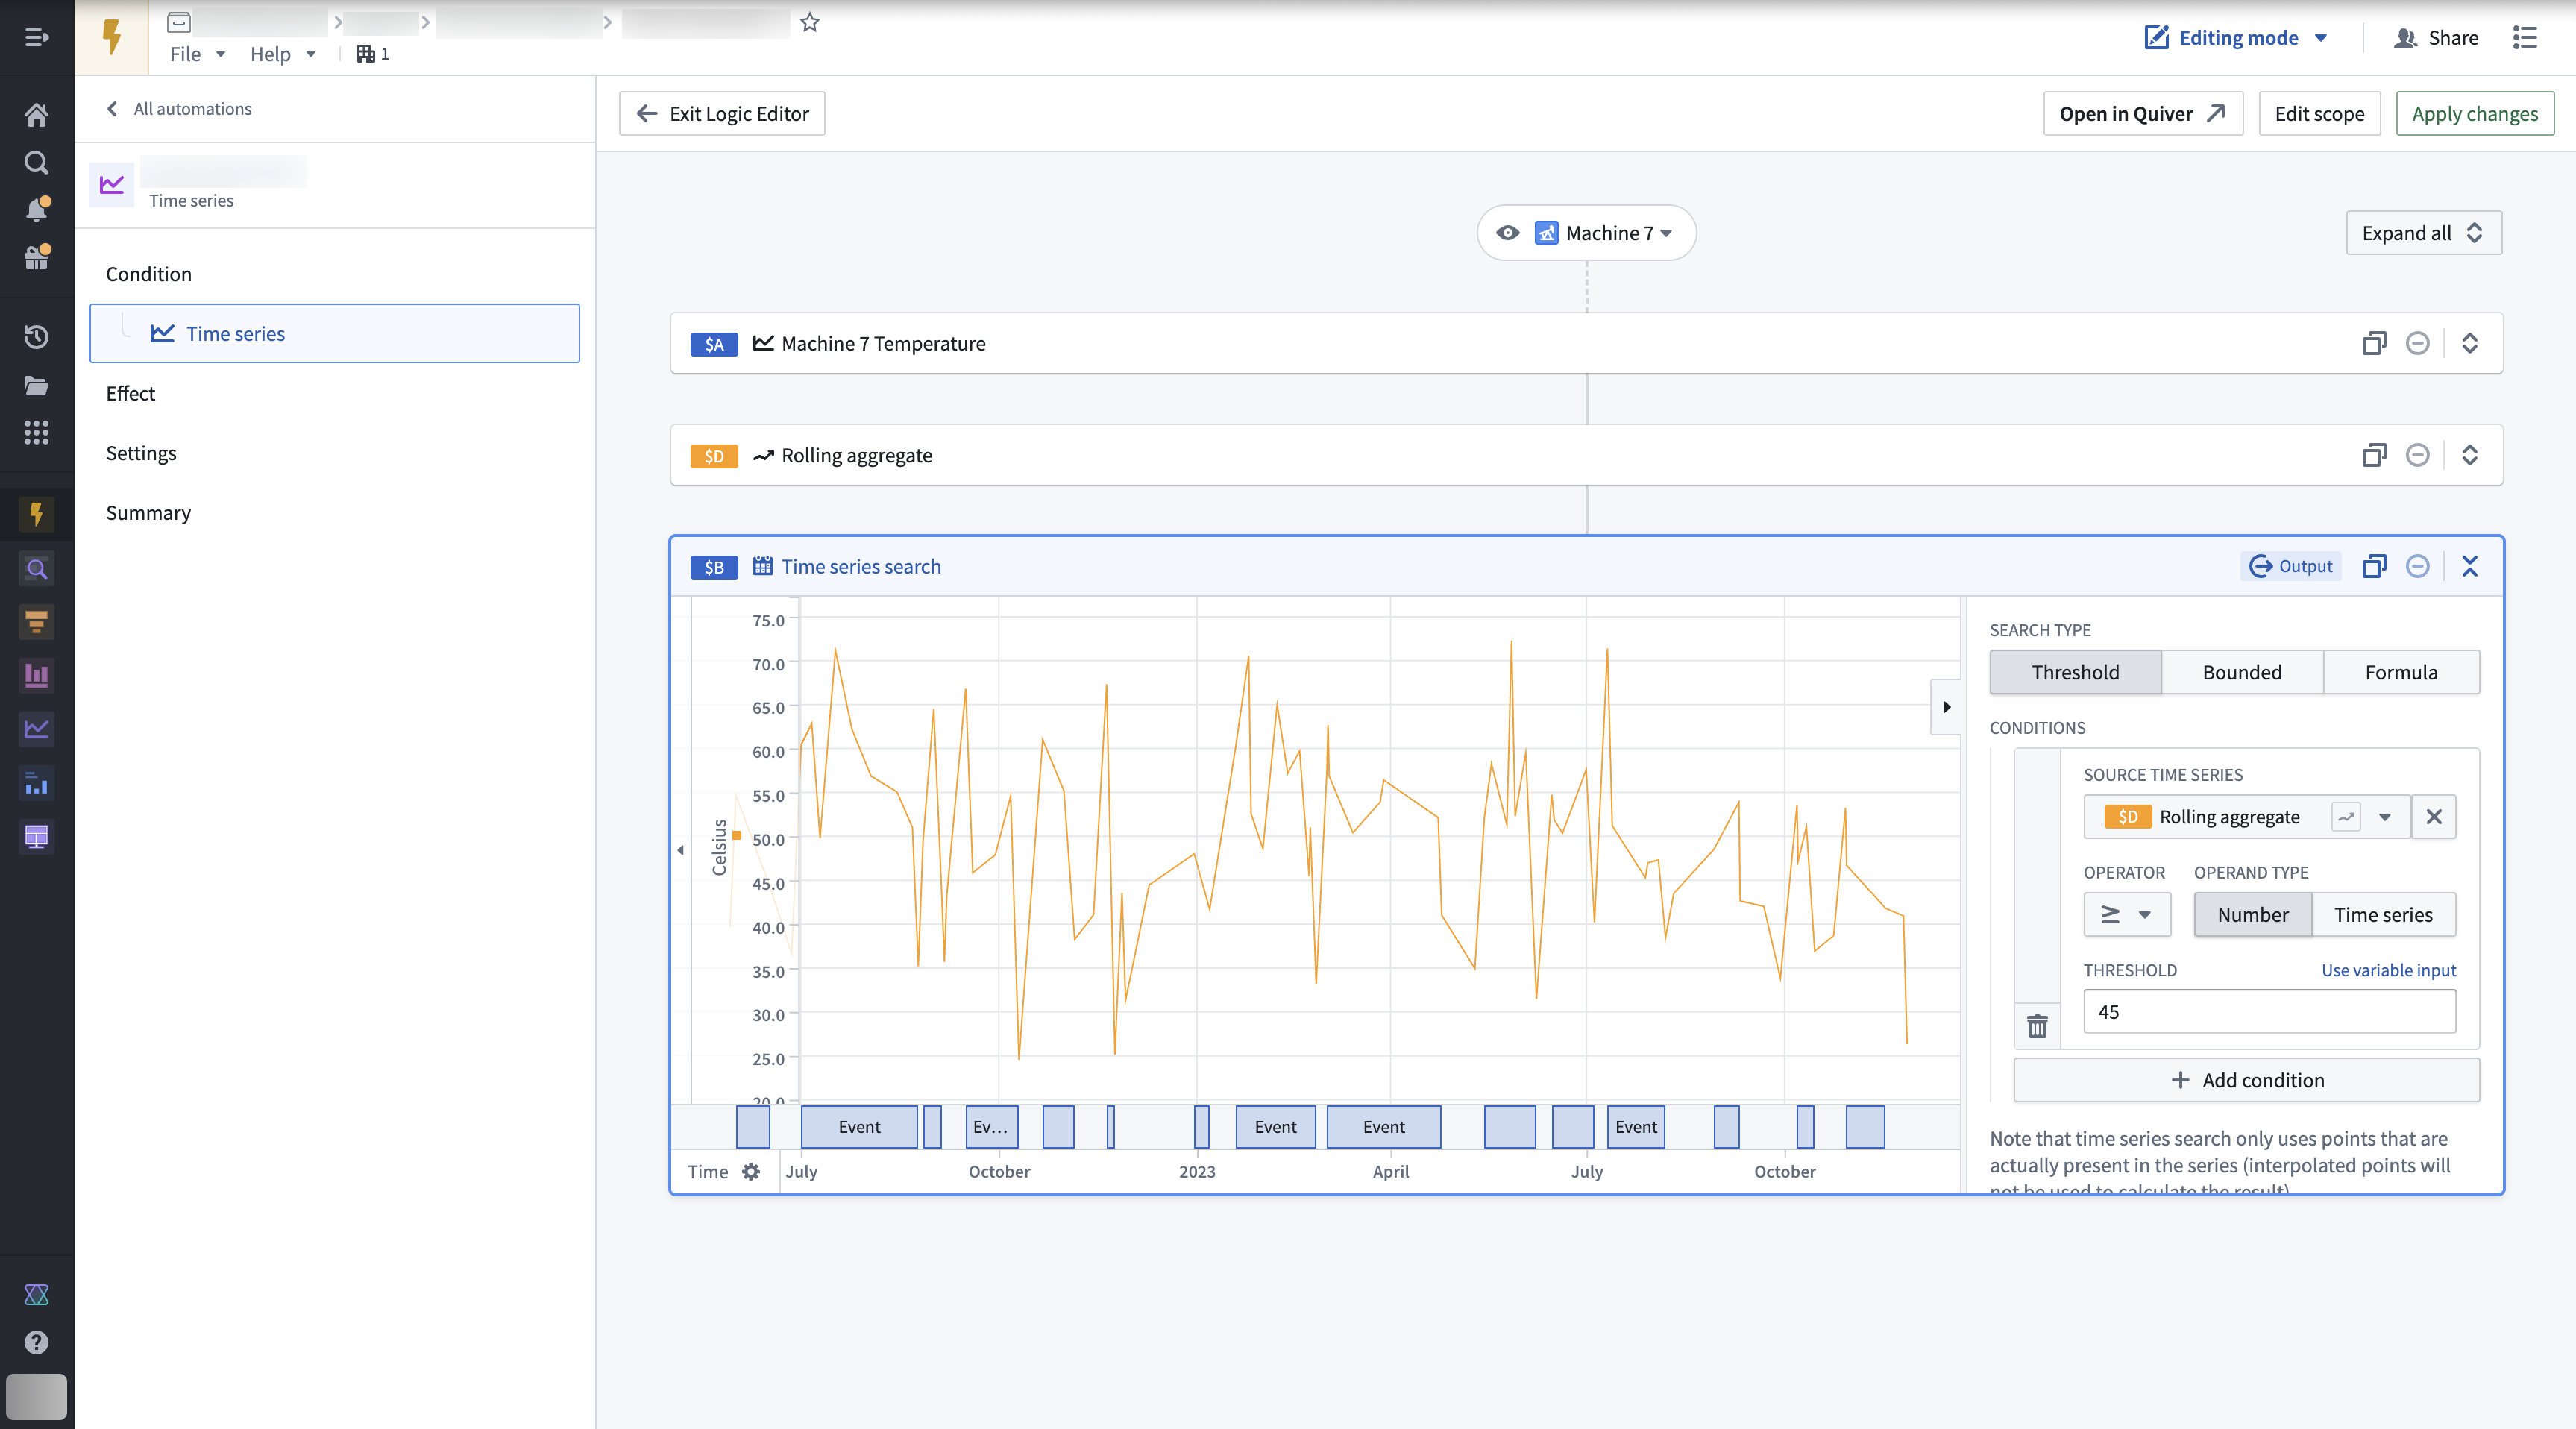The width and height of the screenshot is (2576, 1429).
Task: Open the applications grid icon
Action: (36, 432)
